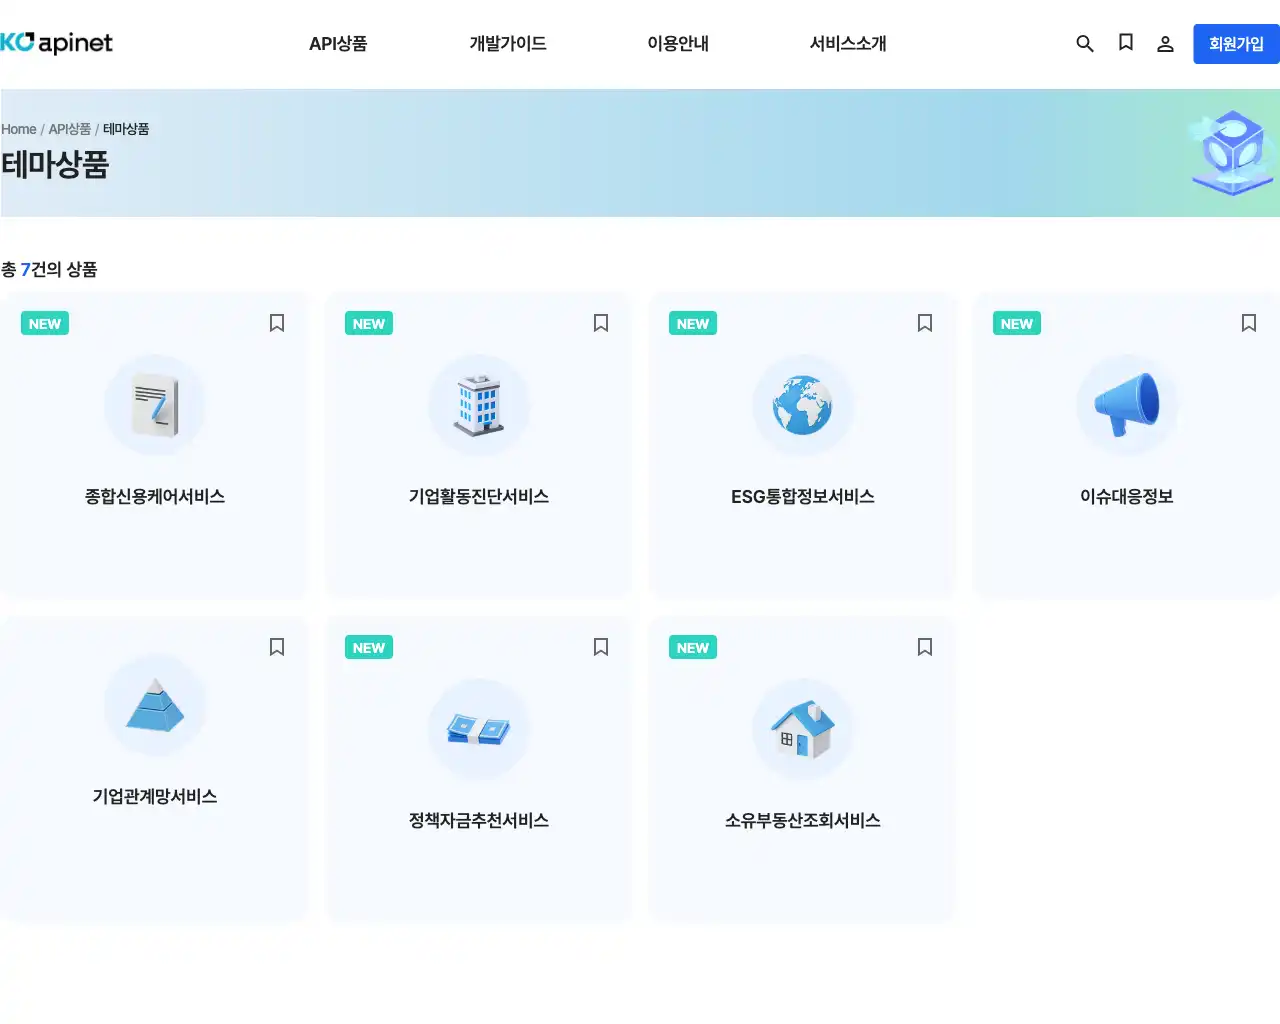This screenshot has width=1280, height=1024.
Task: Select 개발가이드 from the navigation
Action: [x=507, y=43]
